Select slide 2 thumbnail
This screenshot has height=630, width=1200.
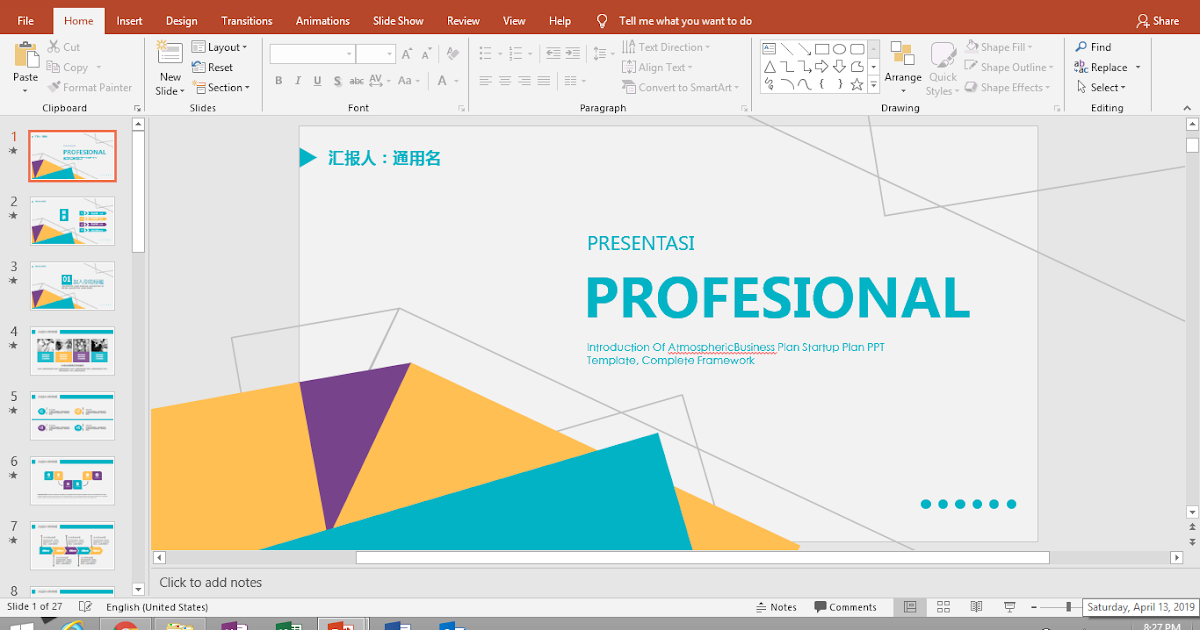click(x=72, y=221)
